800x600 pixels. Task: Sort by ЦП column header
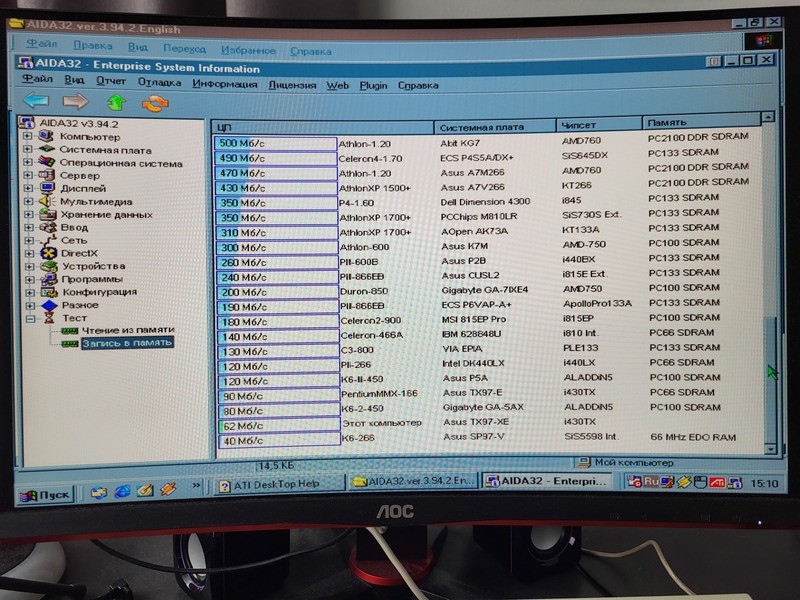pyautogui.click(x=322, y=127)
